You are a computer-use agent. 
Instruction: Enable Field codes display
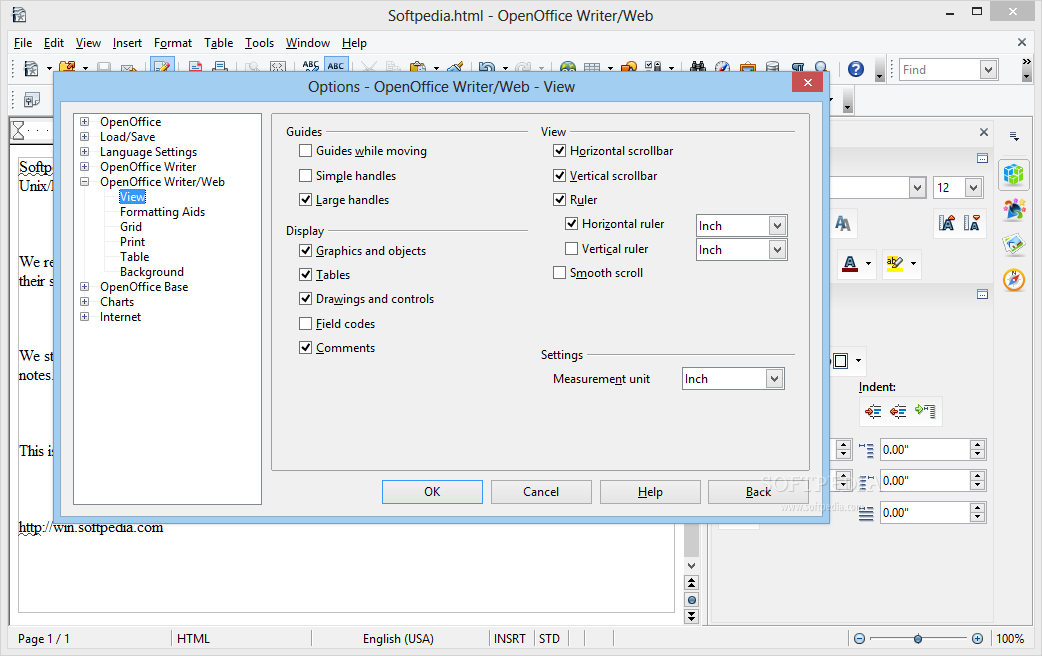(306, 324)
